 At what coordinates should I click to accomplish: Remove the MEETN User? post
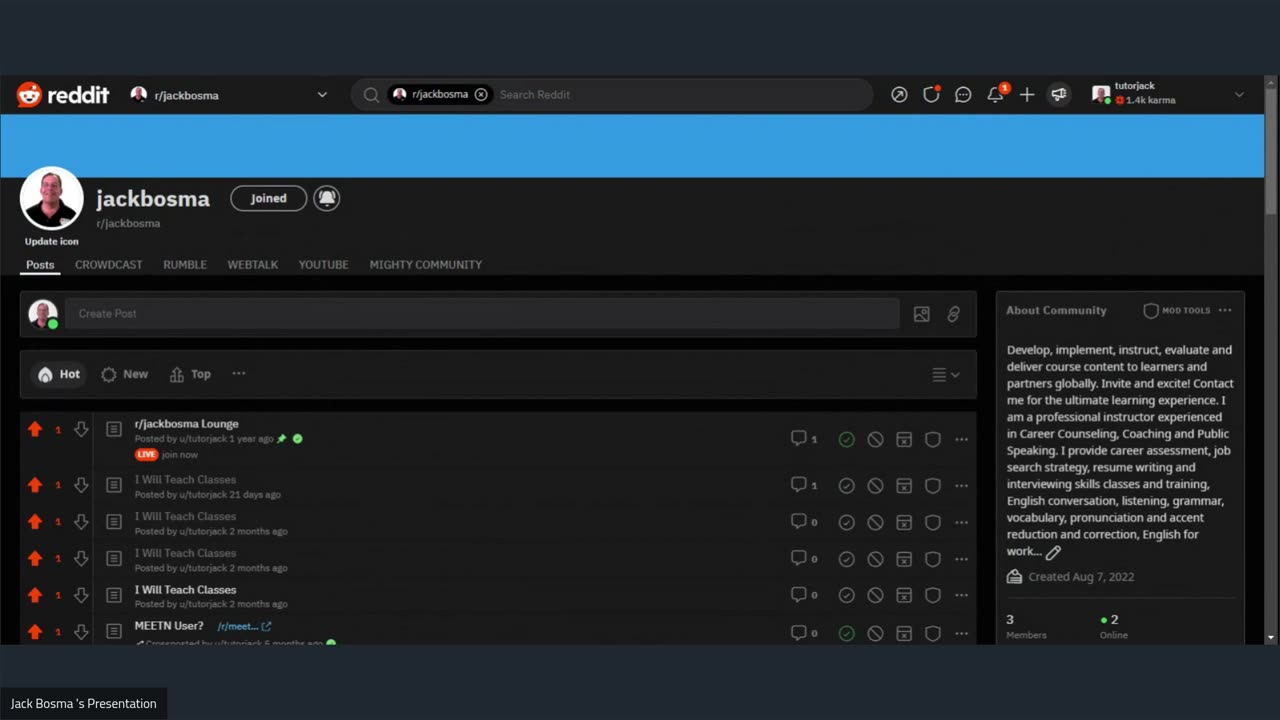coord(875,633)
